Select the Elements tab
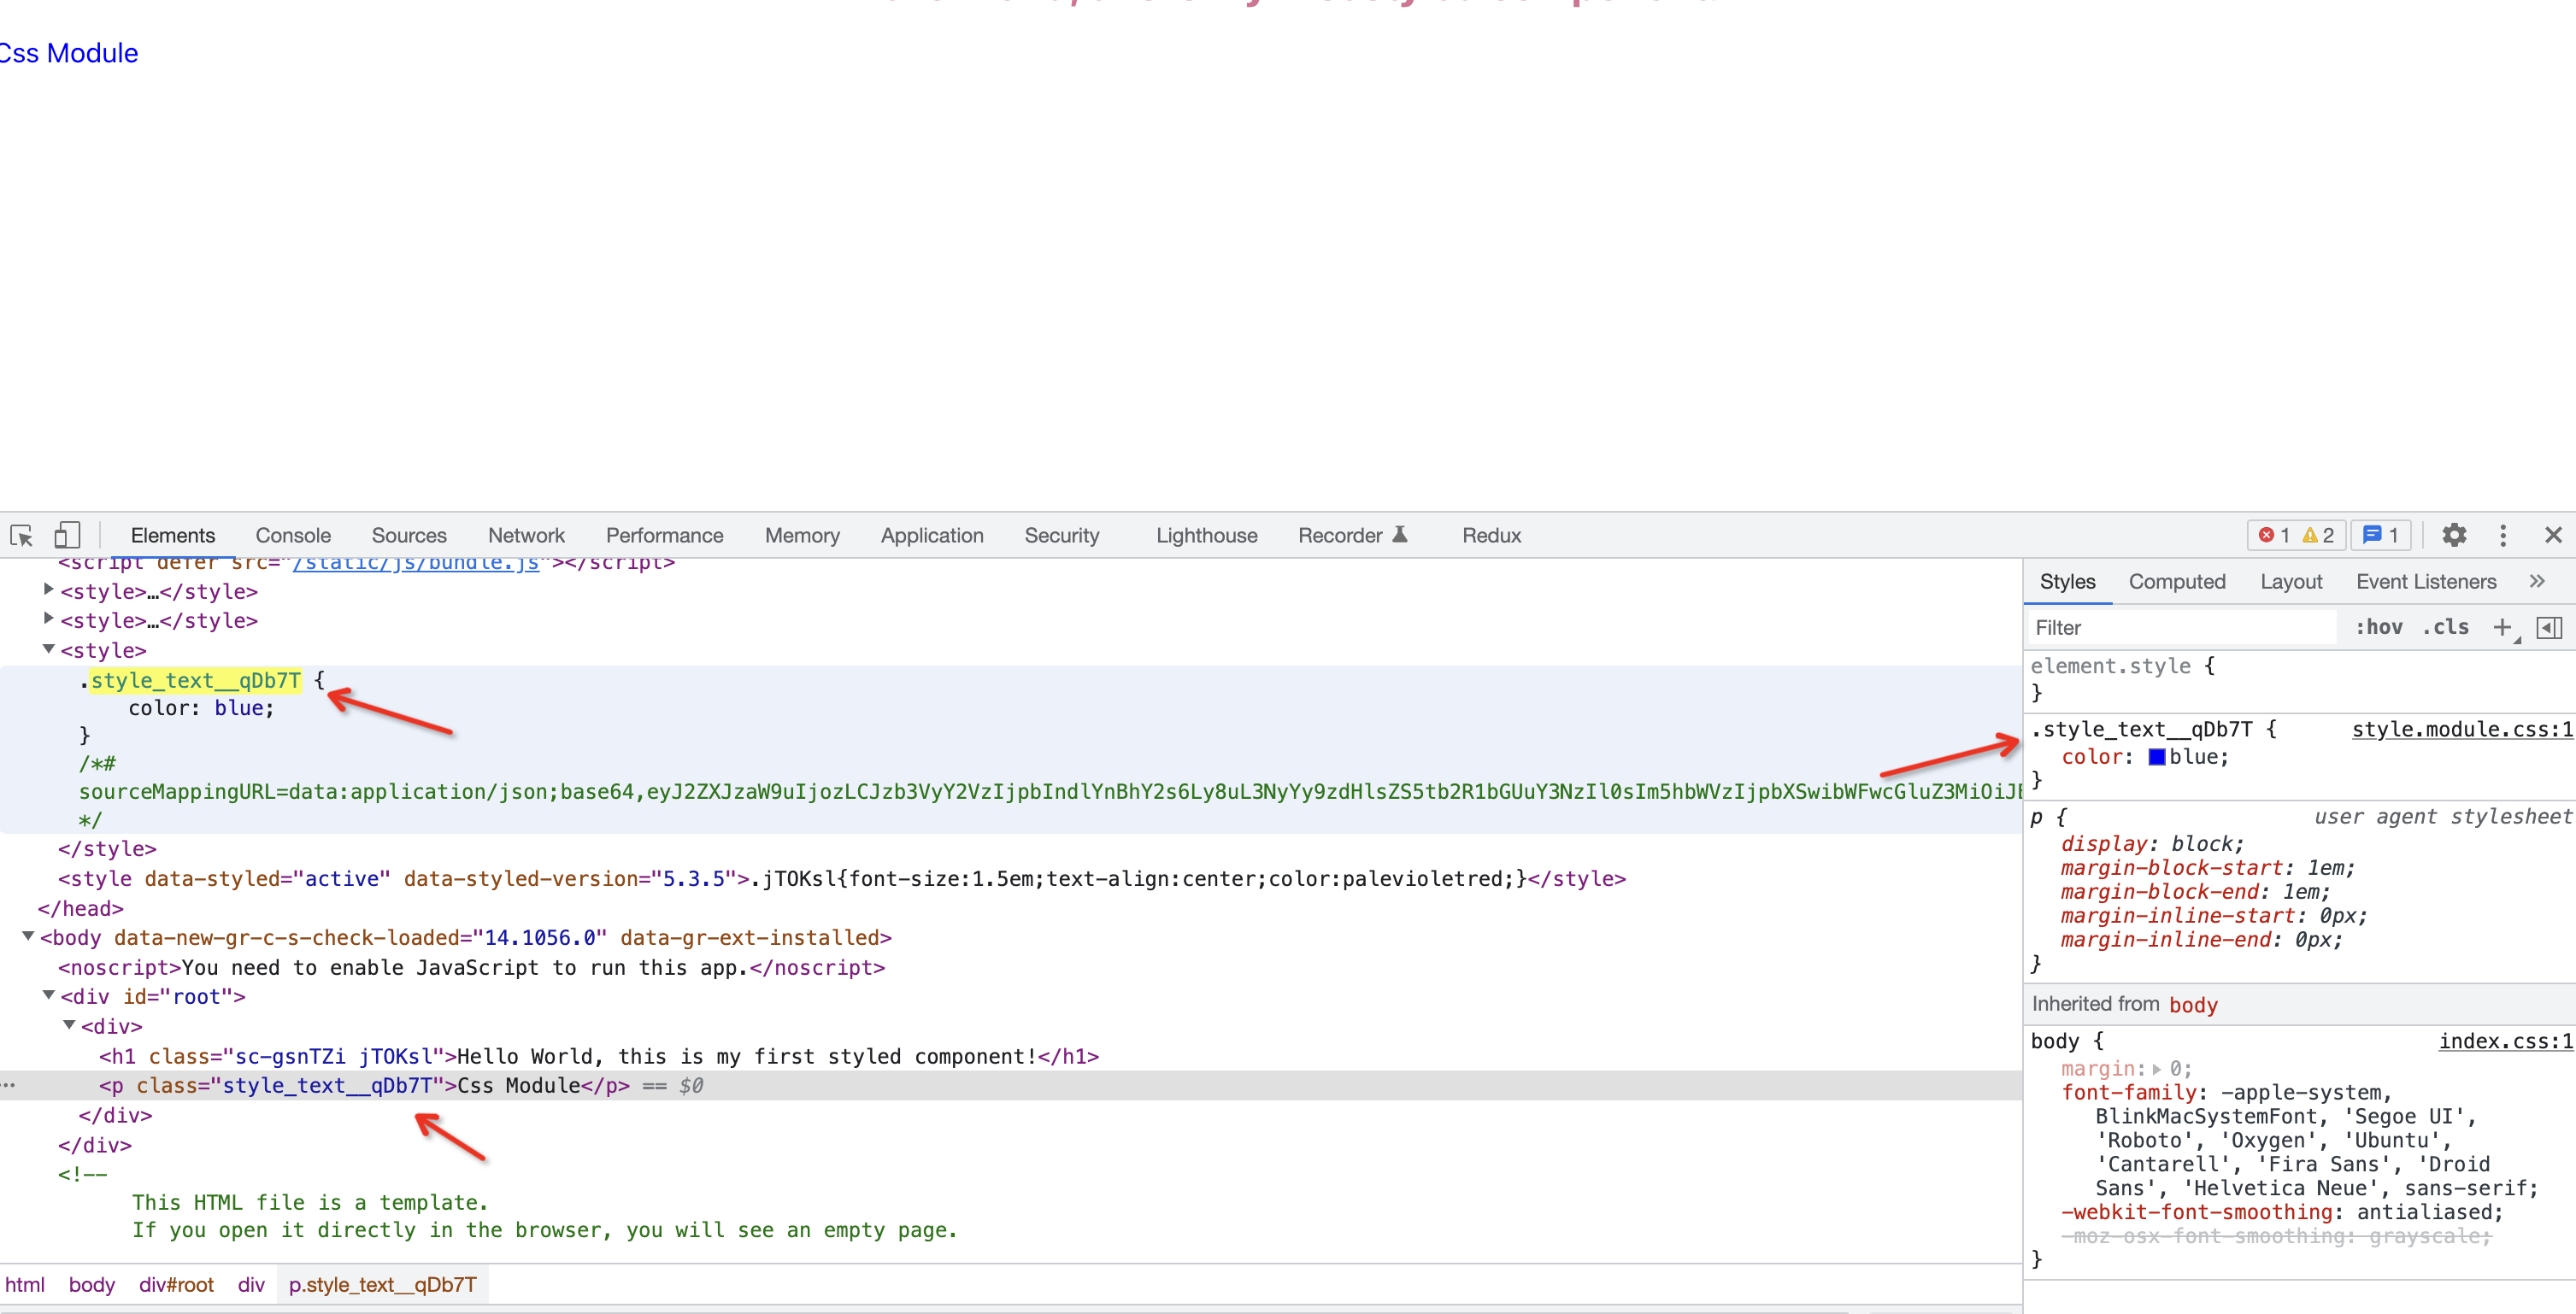Viewport: 2576px width, 1314px height. click(172, 536)
